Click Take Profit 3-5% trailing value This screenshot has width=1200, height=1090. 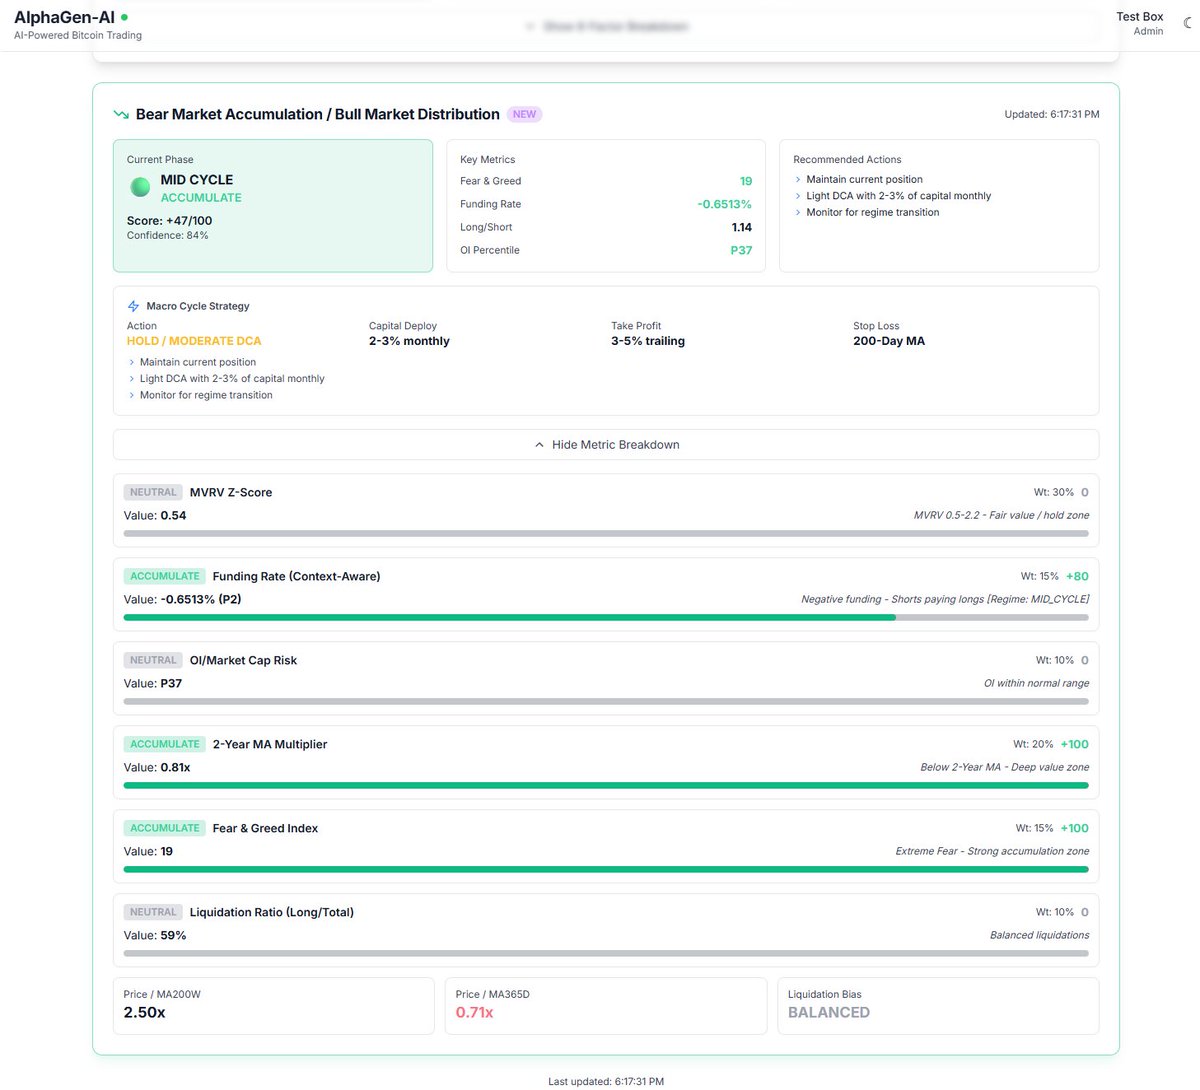pyautogui.click(x=648, y=341)
